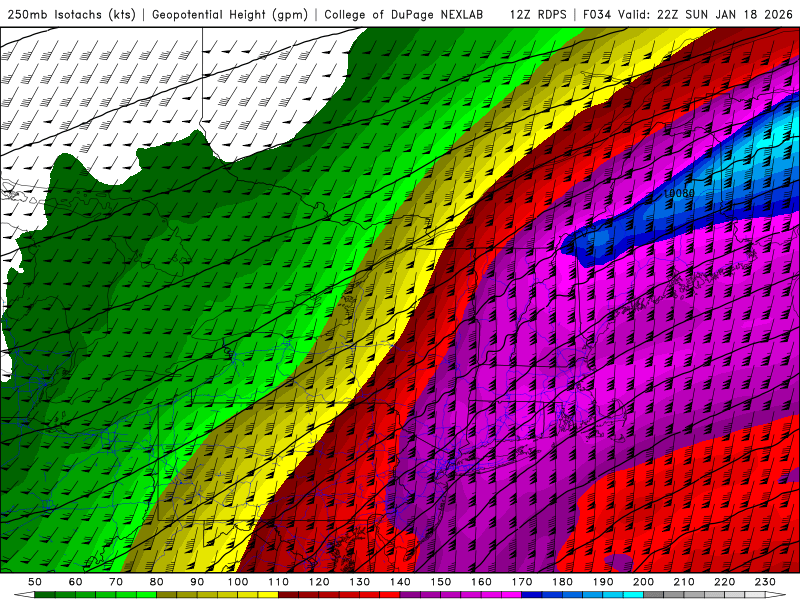Click the legend value "50"
800x600 pixels.
[35, 582]
